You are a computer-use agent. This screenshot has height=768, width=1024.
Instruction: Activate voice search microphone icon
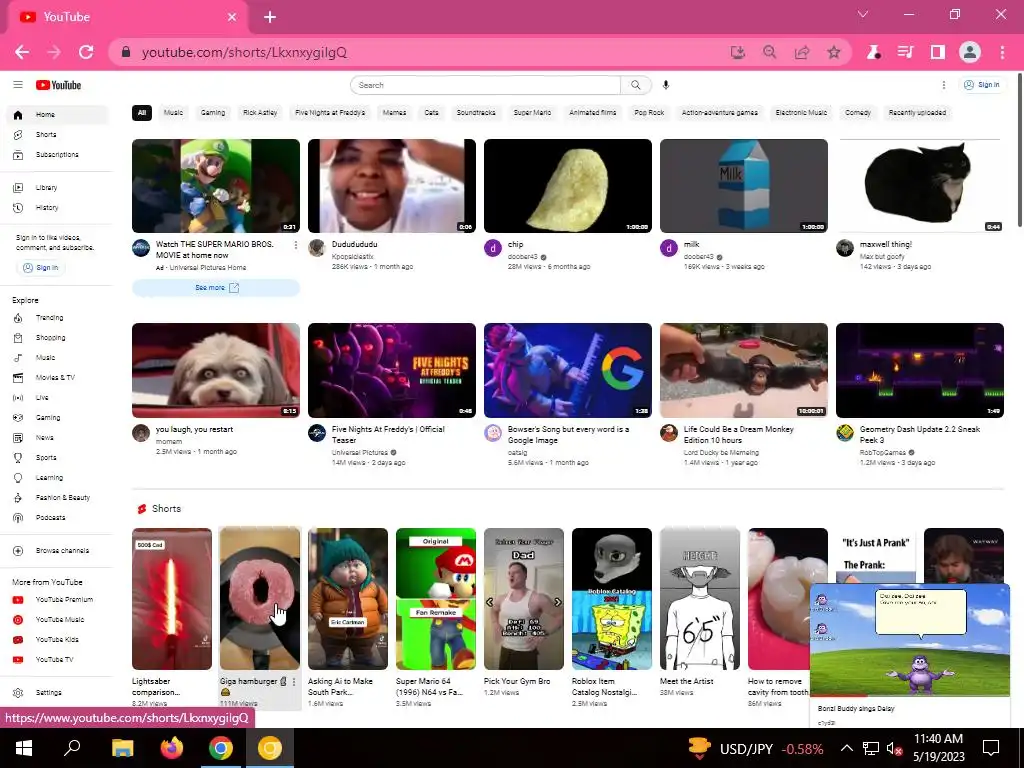click(665, 85)
